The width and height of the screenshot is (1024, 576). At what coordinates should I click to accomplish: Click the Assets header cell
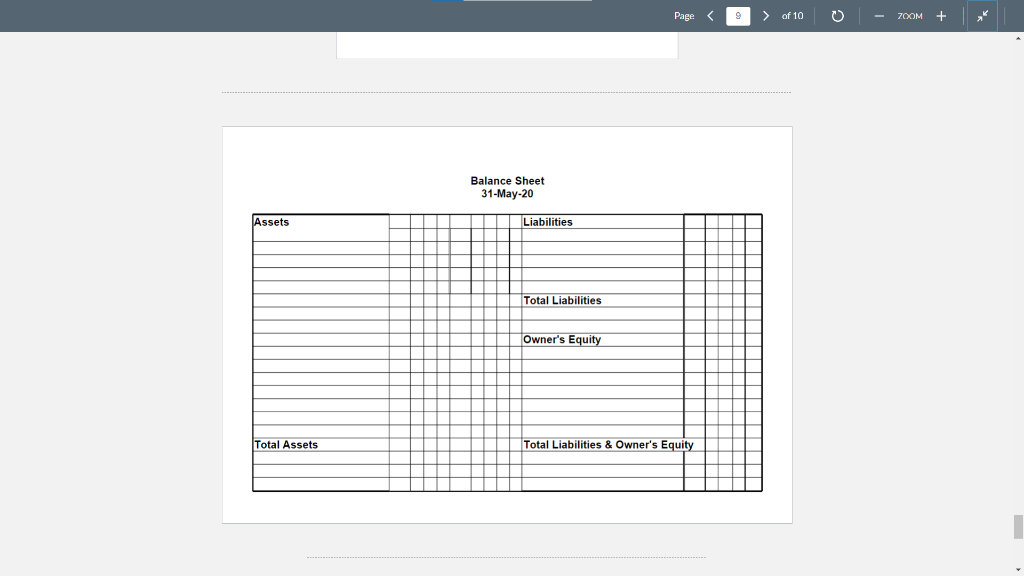tap(271, 222)
